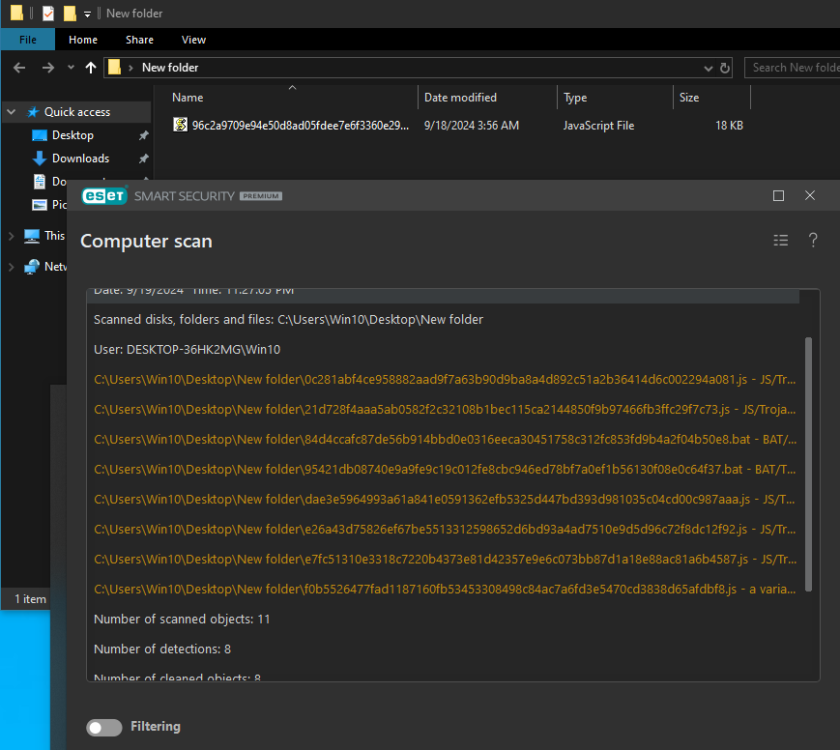
Task: Open recent locations dropdown arrow
Action: (71, 68)
